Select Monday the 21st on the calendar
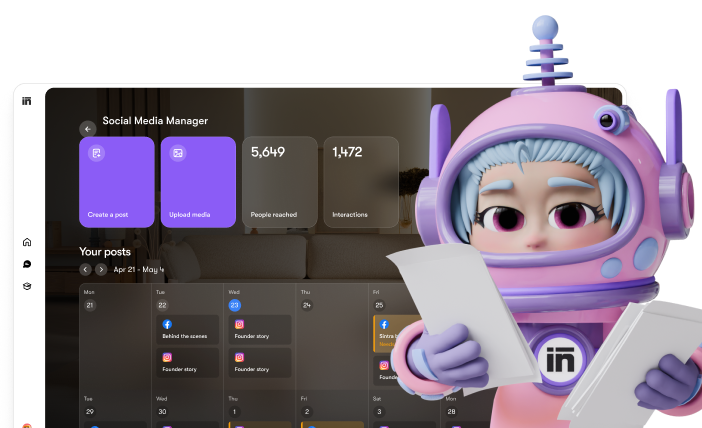702x428 pixels. [x=89, y=305]
